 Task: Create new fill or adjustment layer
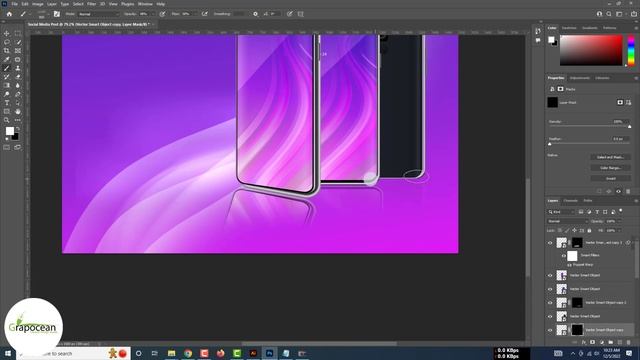point(602,342)
